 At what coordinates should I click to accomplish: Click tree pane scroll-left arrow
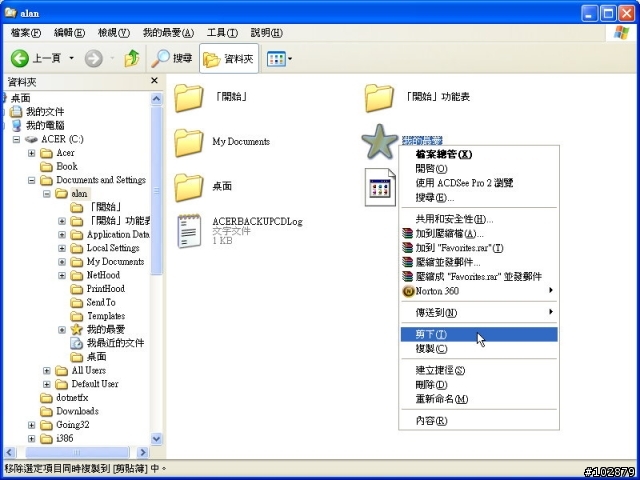pyautogui.click(x=10, y=452)
